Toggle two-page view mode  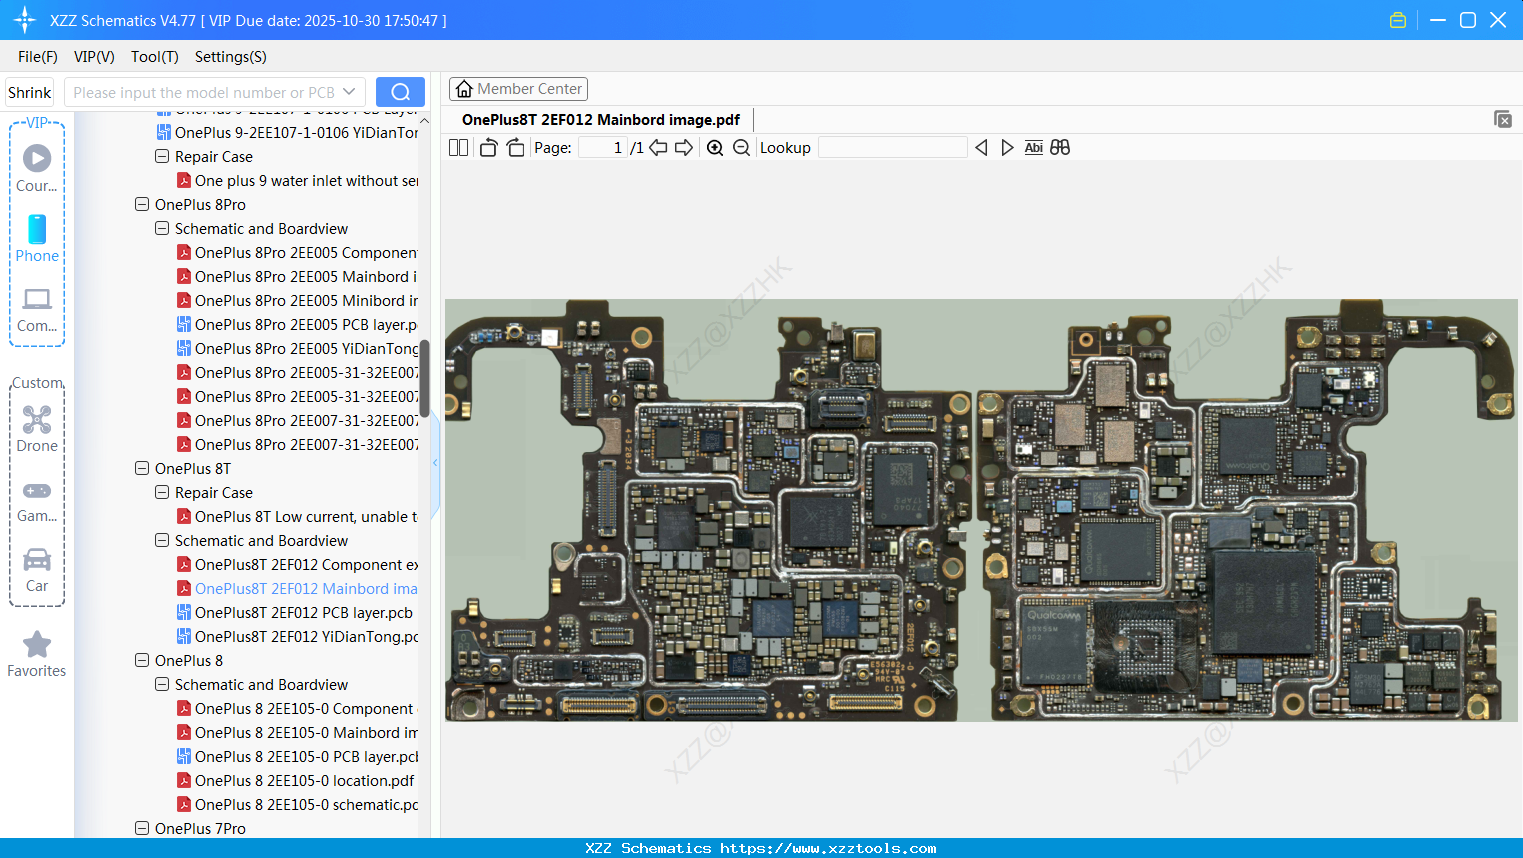click(457, 147)
